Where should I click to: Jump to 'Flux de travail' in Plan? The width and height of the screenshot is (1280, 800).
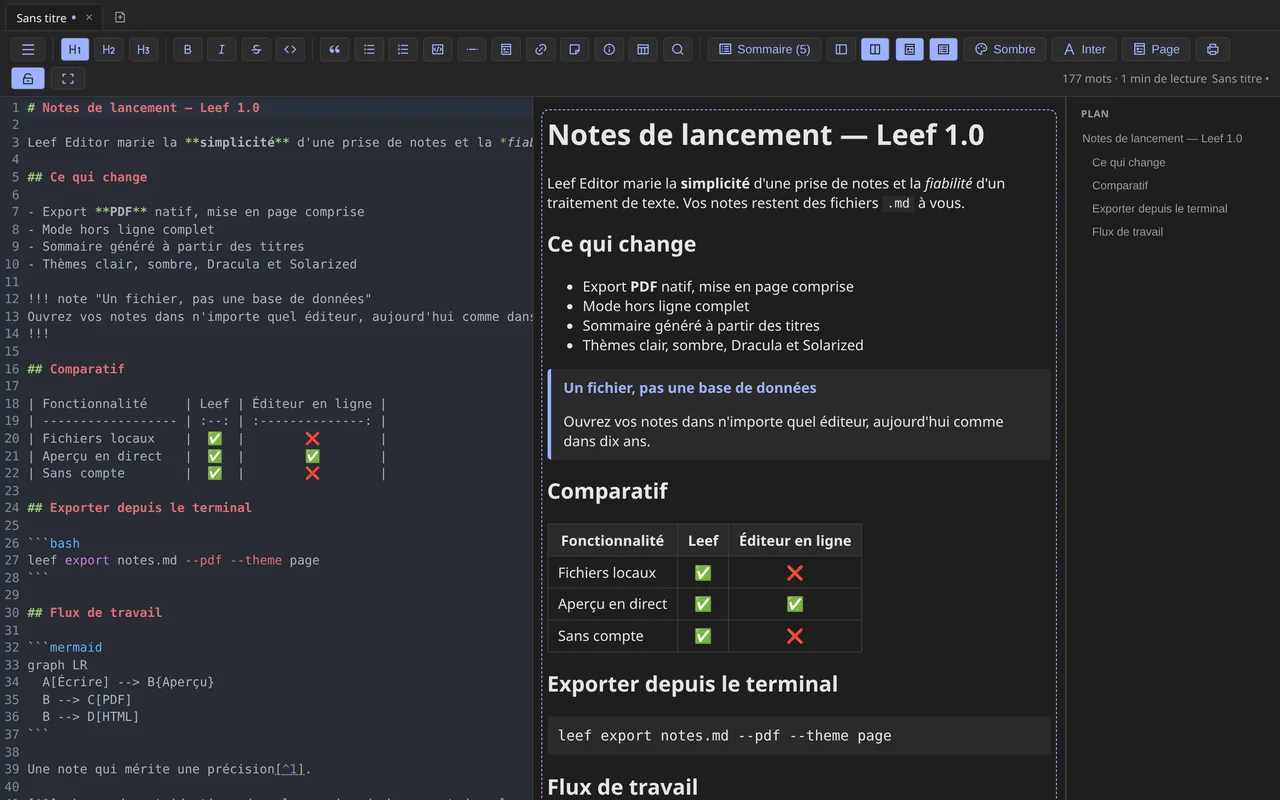coord(1128,231)
